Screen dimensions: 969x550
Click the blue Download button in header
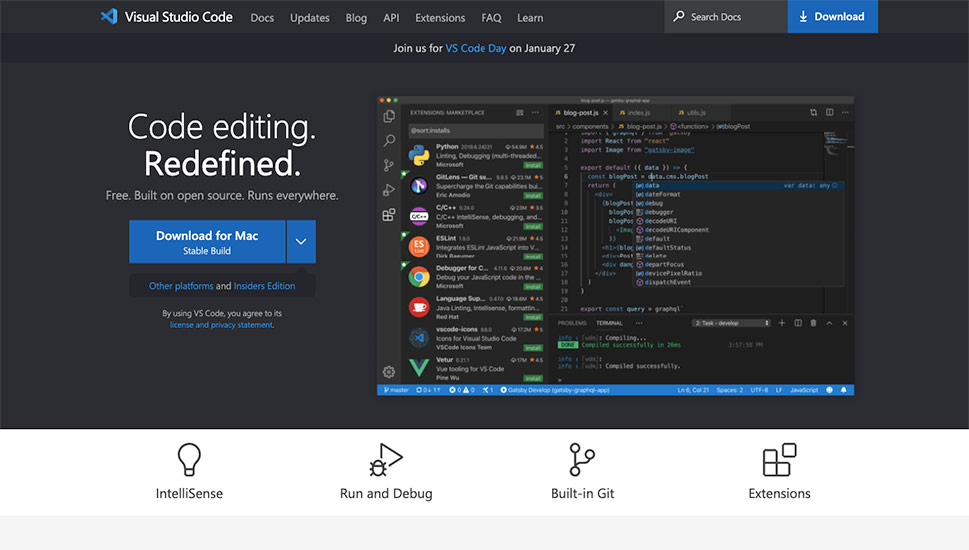pyautogui.click(x=832, y=17)
